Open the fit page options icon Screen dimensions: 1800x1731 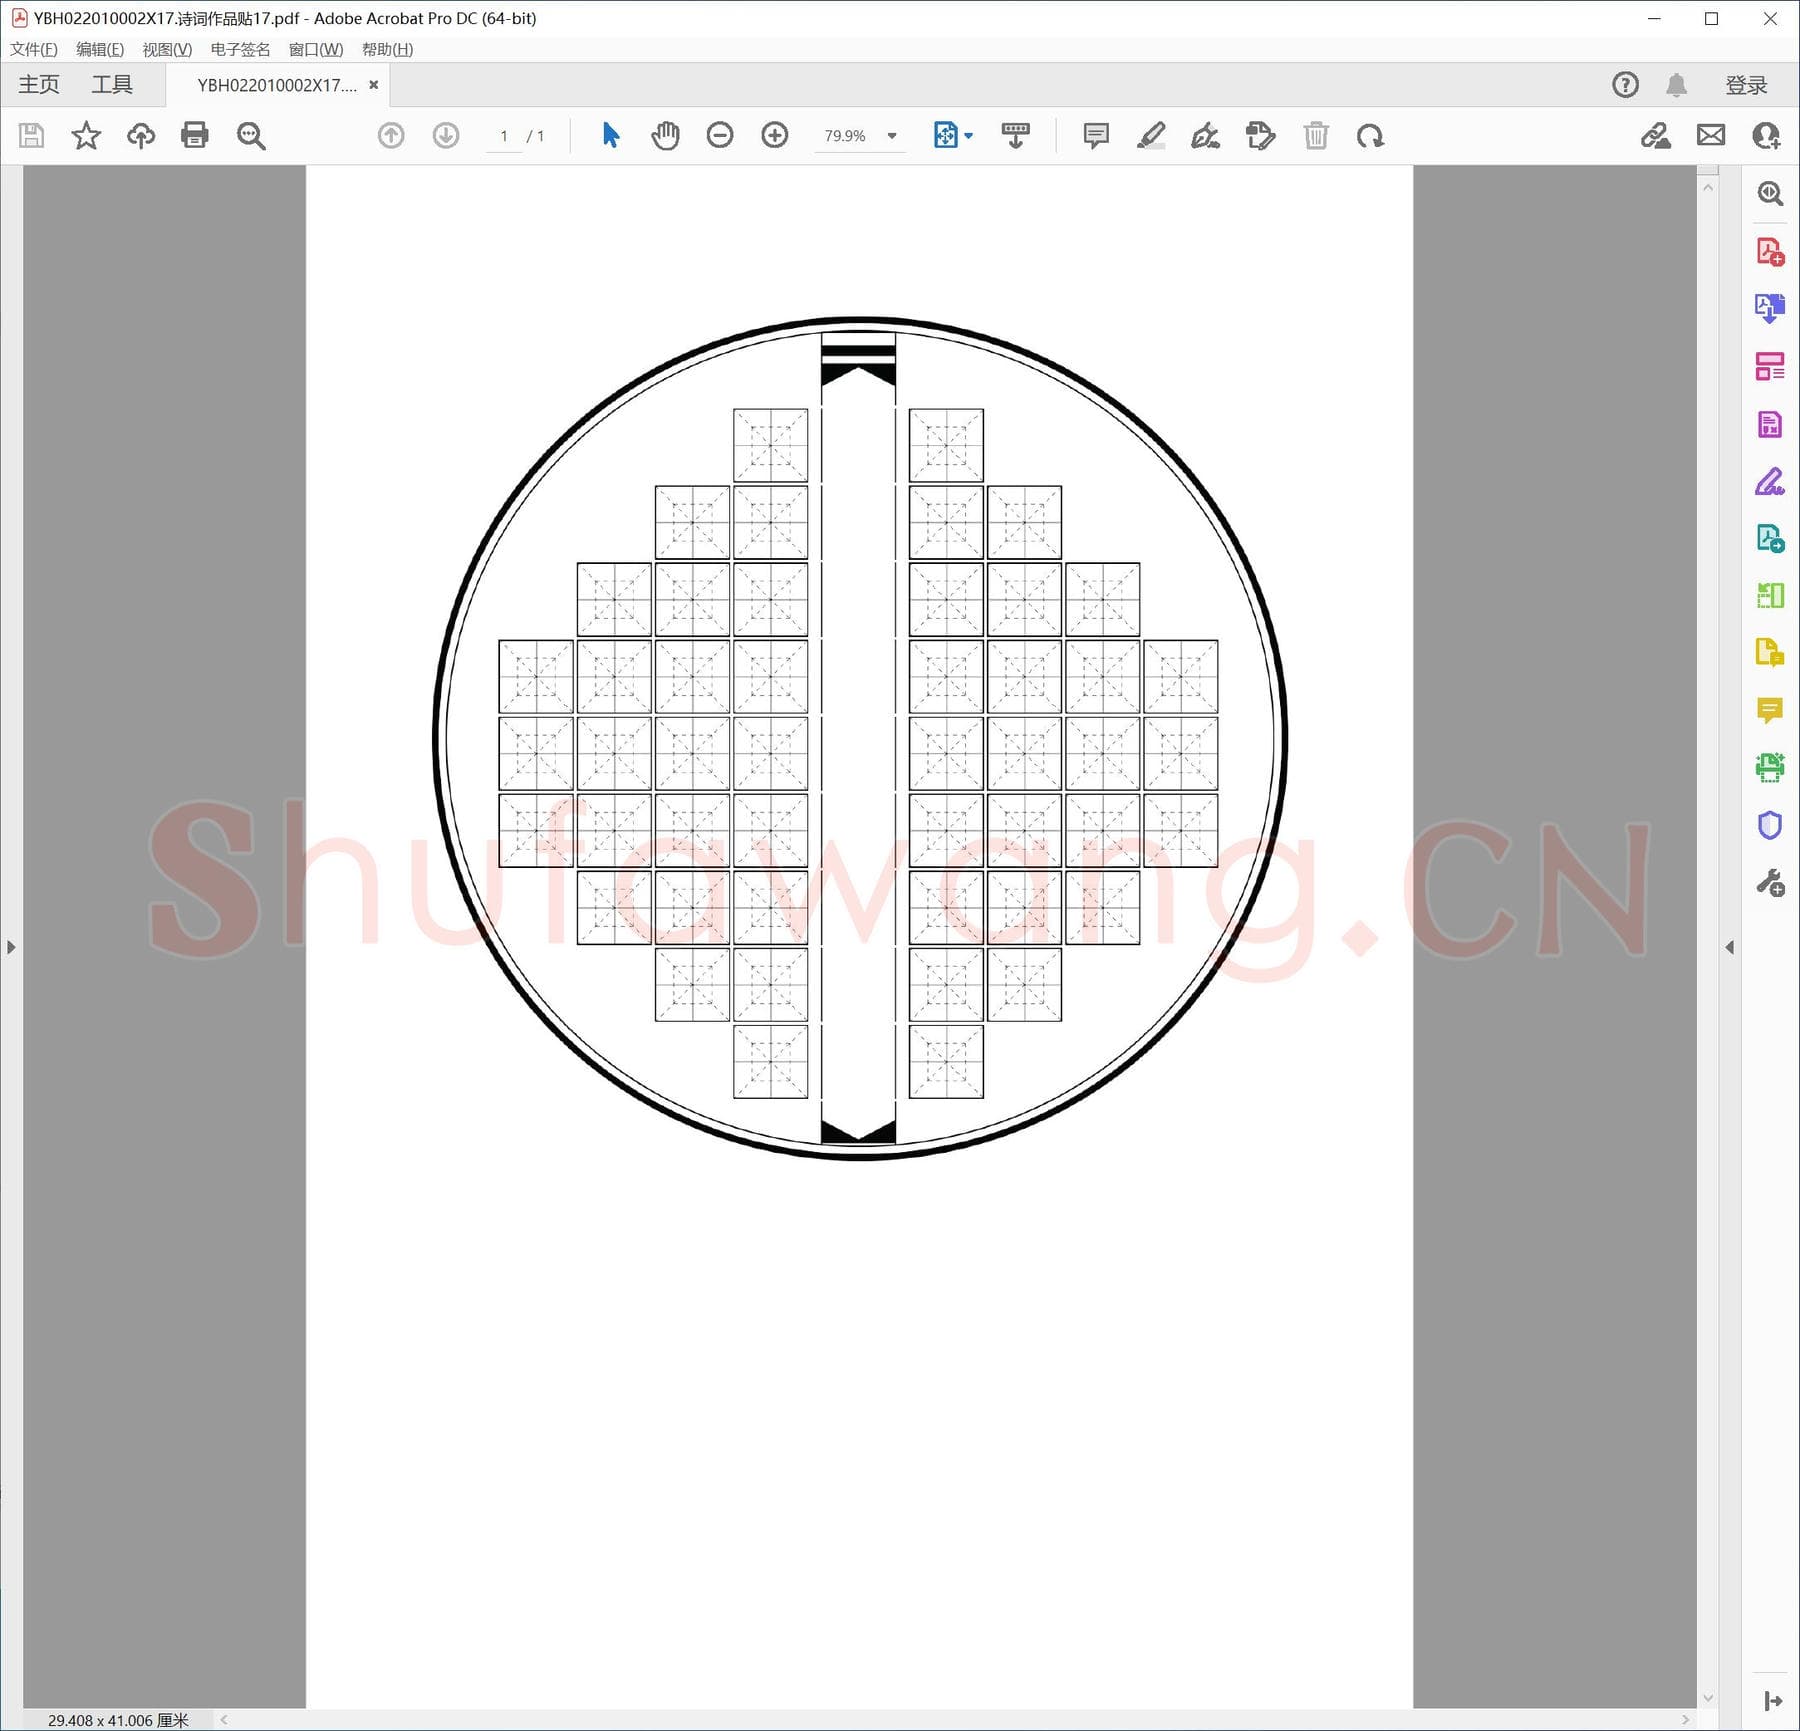(x=946, y=135)
